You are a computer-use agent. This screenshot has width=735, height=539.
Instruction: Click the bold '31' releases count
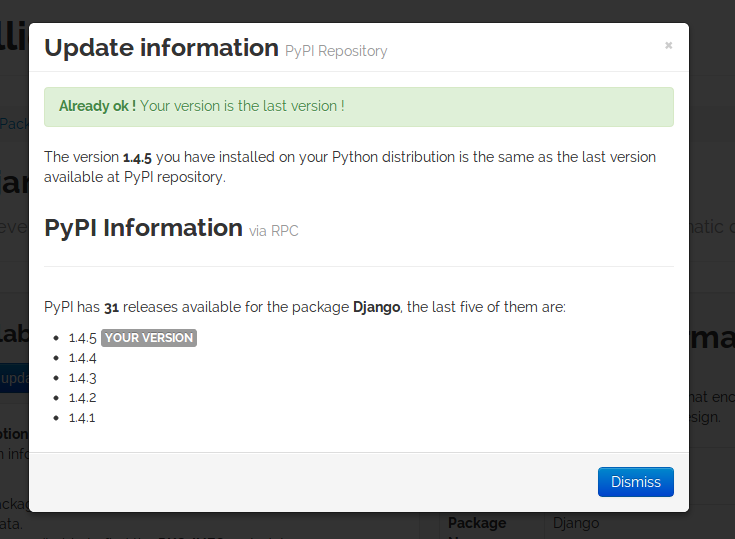[x=111, y=307]
